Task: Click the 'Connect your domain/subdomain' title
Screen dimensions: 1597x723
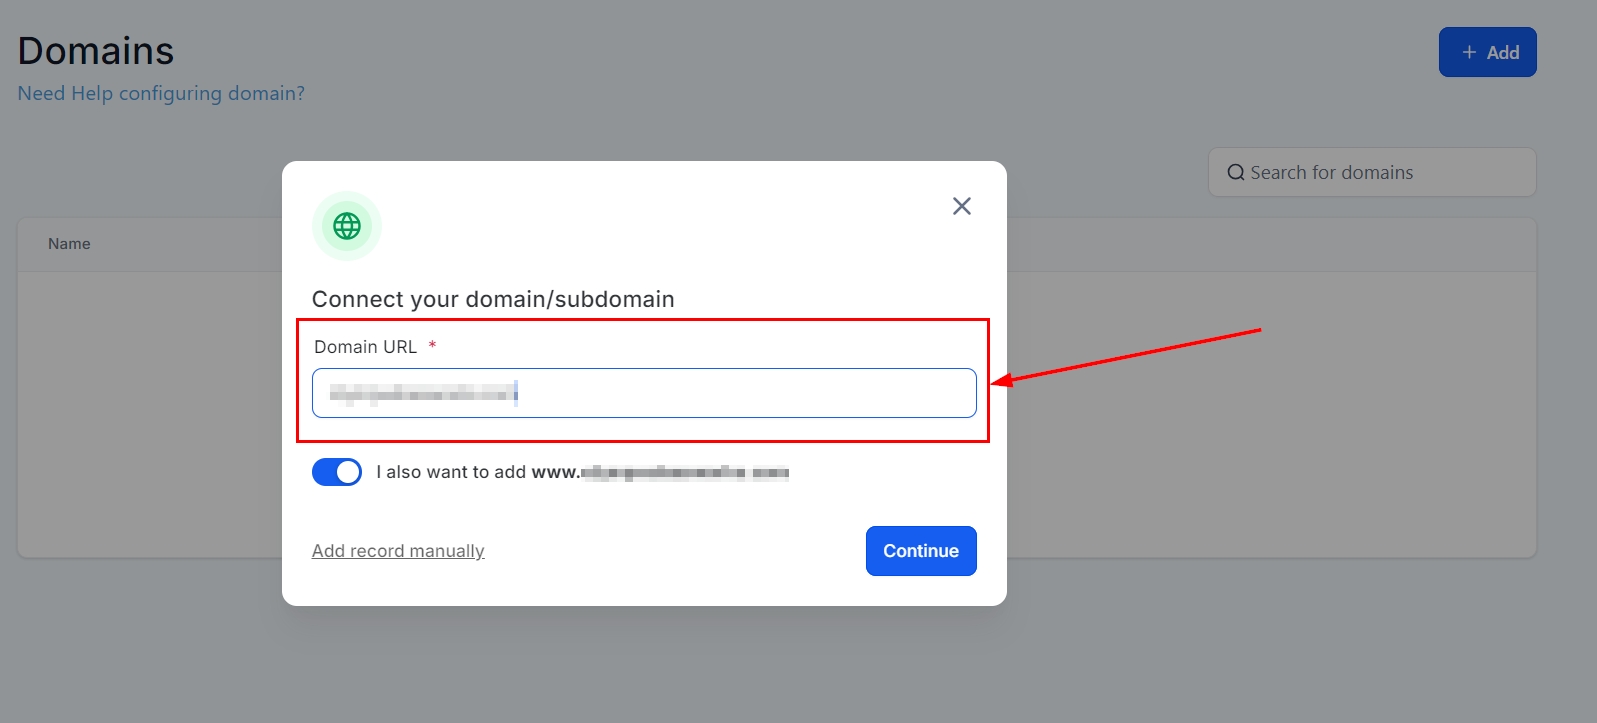Action: tap(493, 299)
